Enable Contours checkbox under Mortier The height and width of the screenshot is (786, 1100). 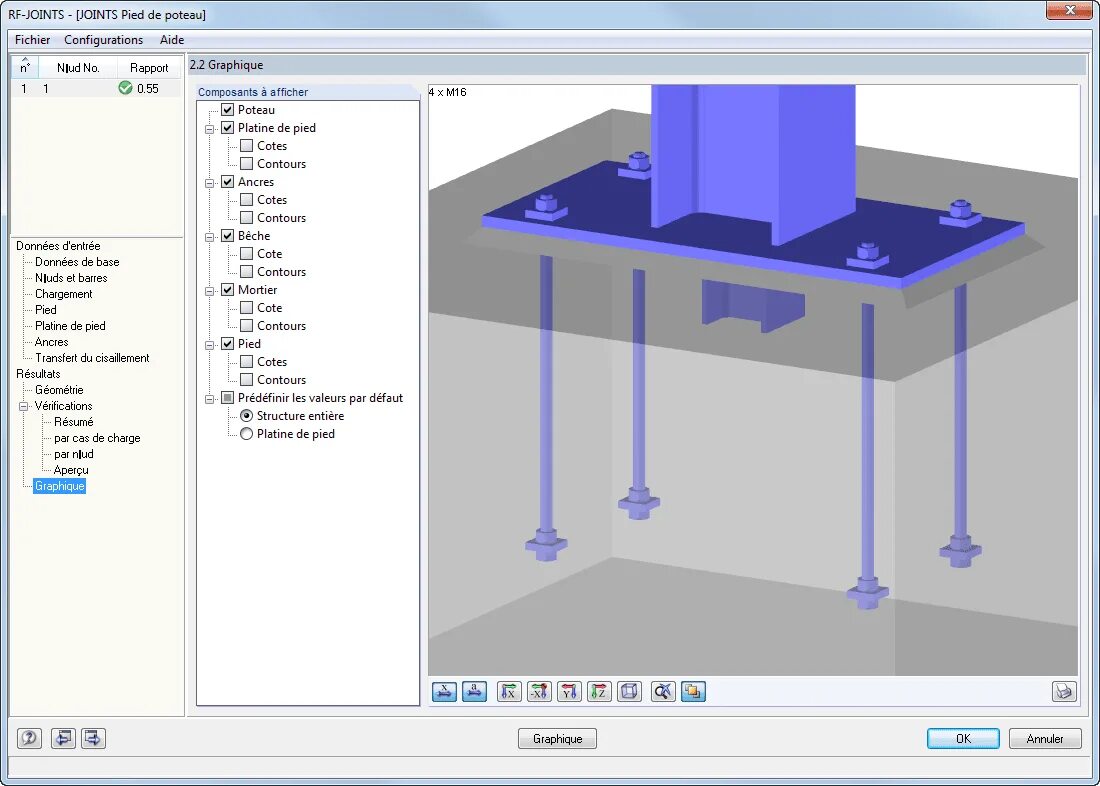(x=246, y=326)
